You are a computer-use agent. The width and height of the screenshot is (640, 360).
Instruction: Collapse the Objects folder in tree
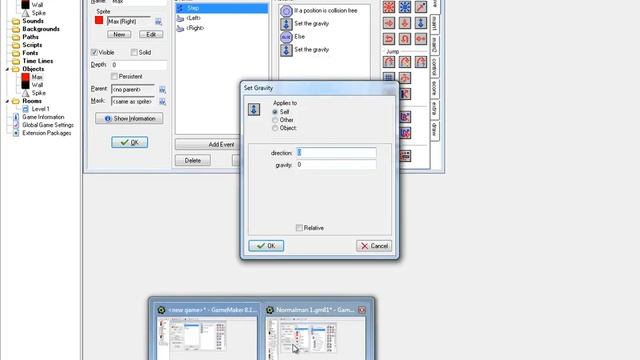tap(7, 69)
